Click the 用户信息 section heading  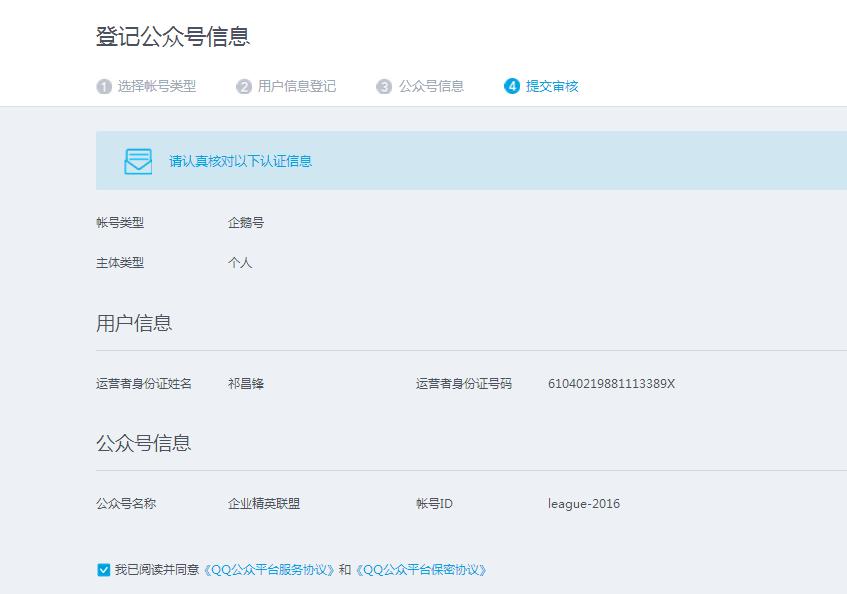(134, 323)
